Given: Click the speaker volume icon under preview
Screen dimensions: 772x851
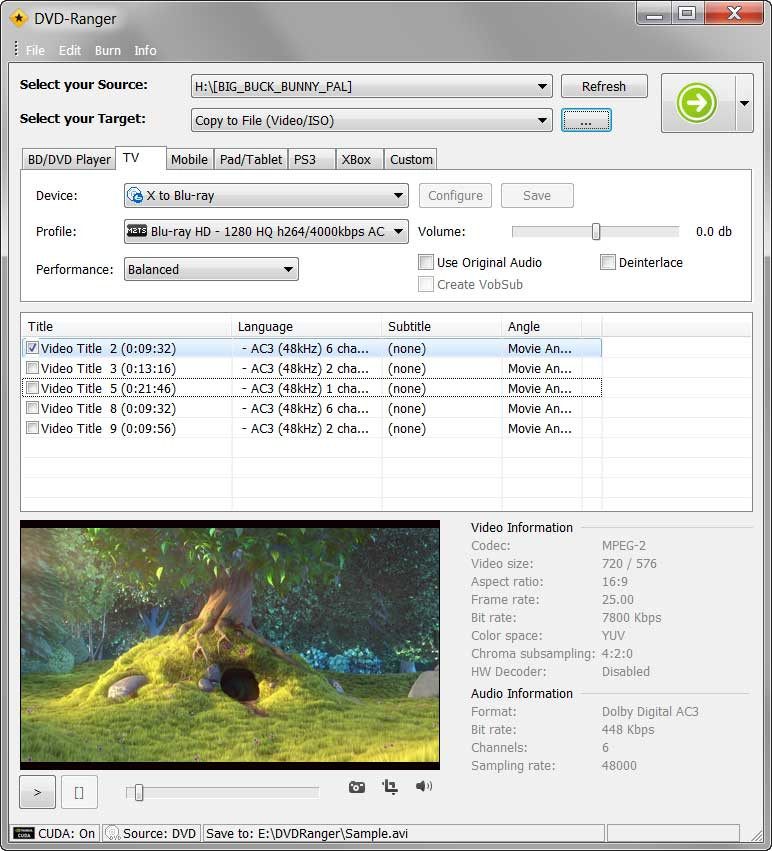Looking at the screenshot, I should coord(423,786).
